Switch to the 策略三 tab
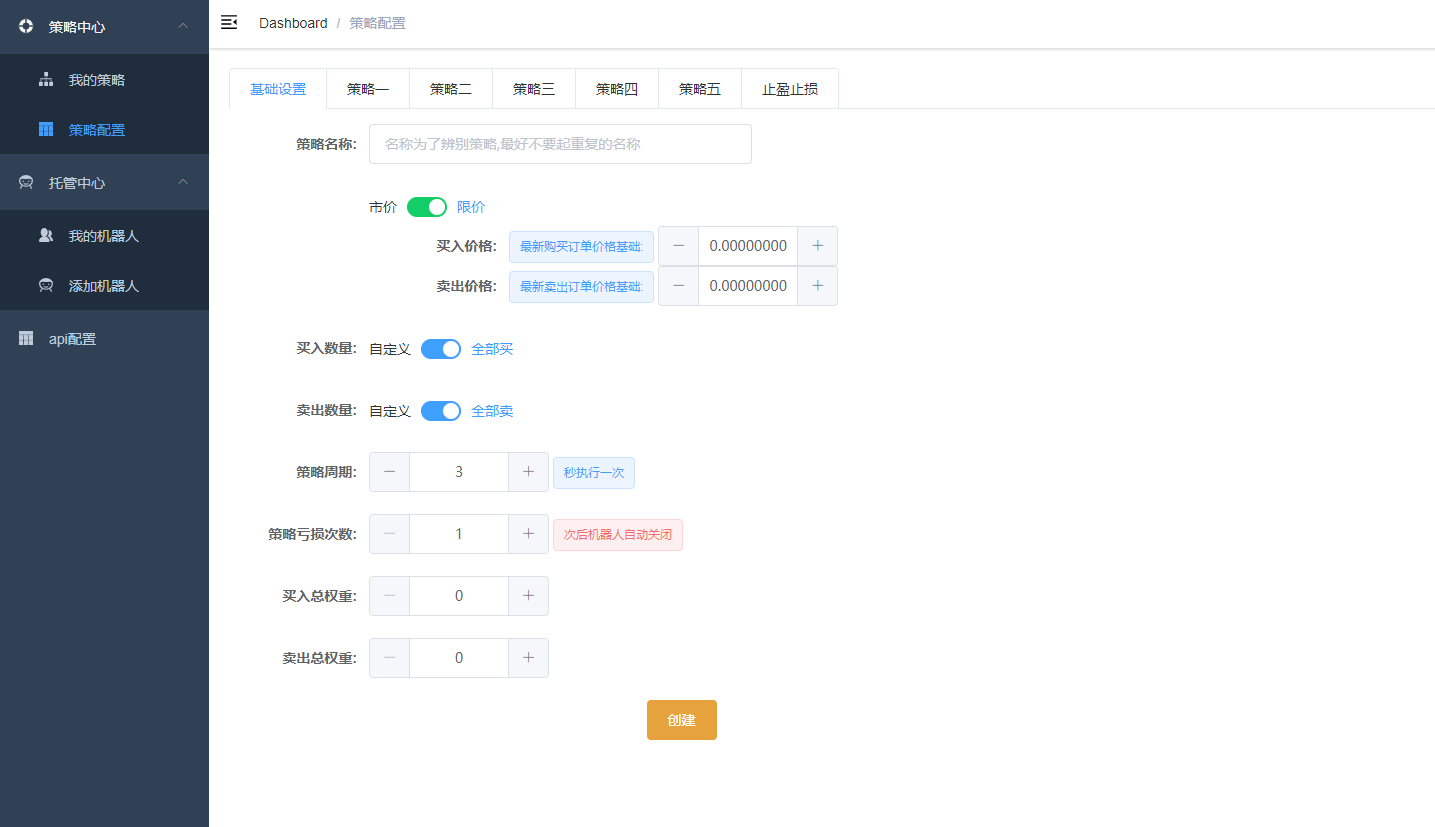Image resolution: width=1435 pixels, height=827 pixels. tap(534, 89)
